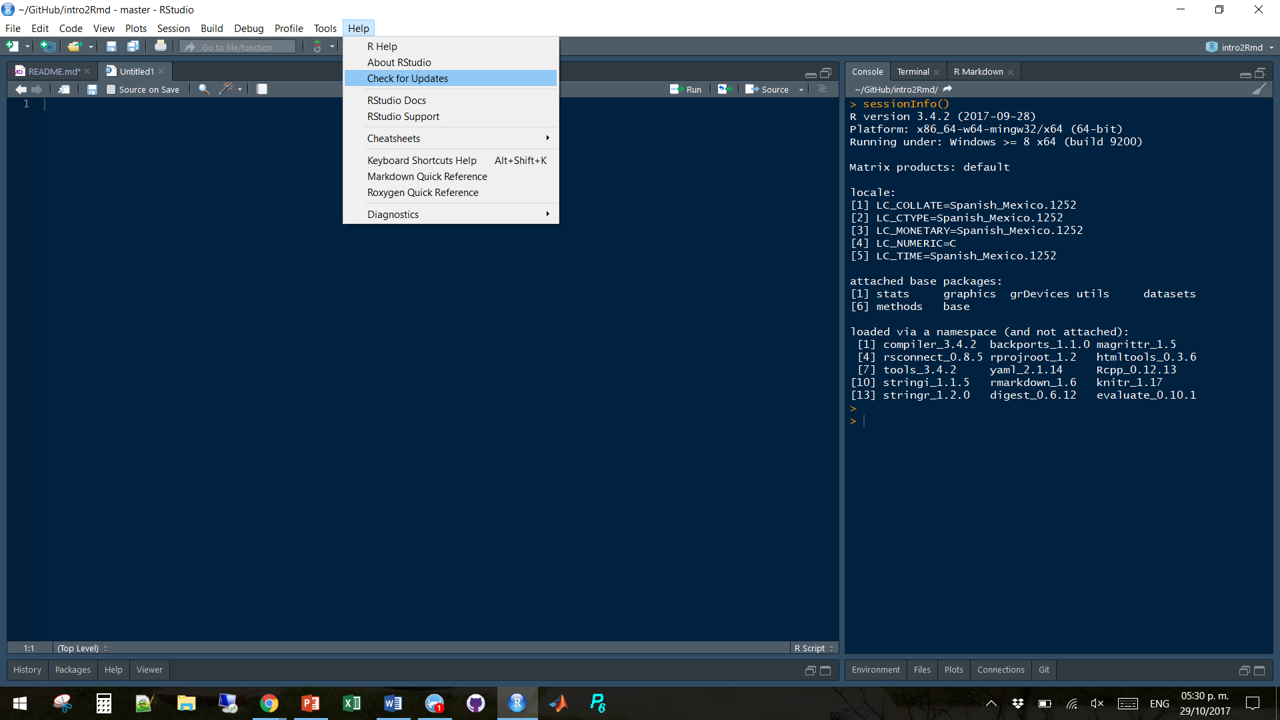Open Chrome from the Windows taskbar

[269, 703]
